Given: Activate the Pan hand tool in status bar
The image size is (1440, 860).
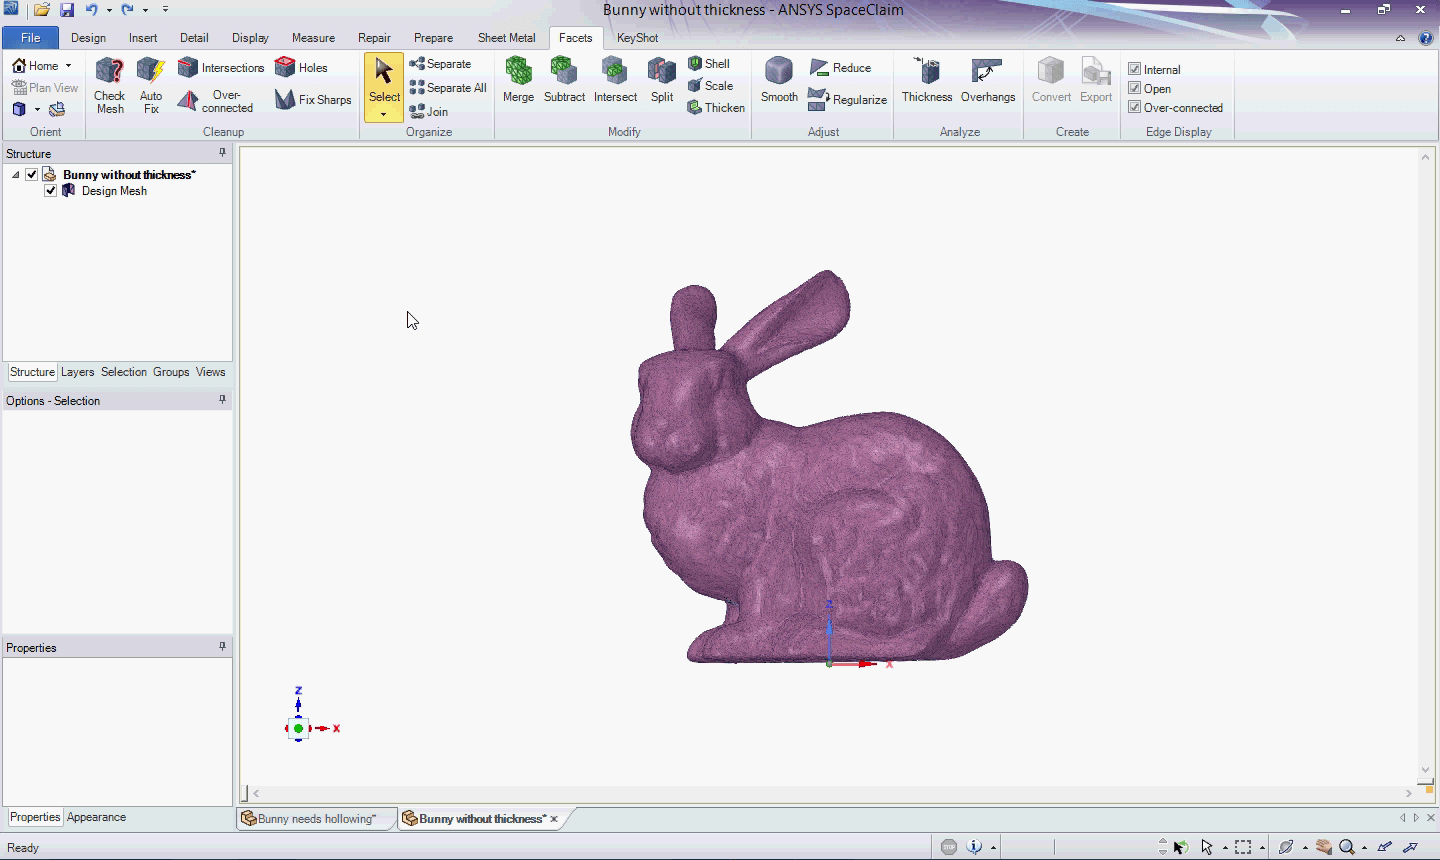Looking at the screenshot, I should (1324, 847).
